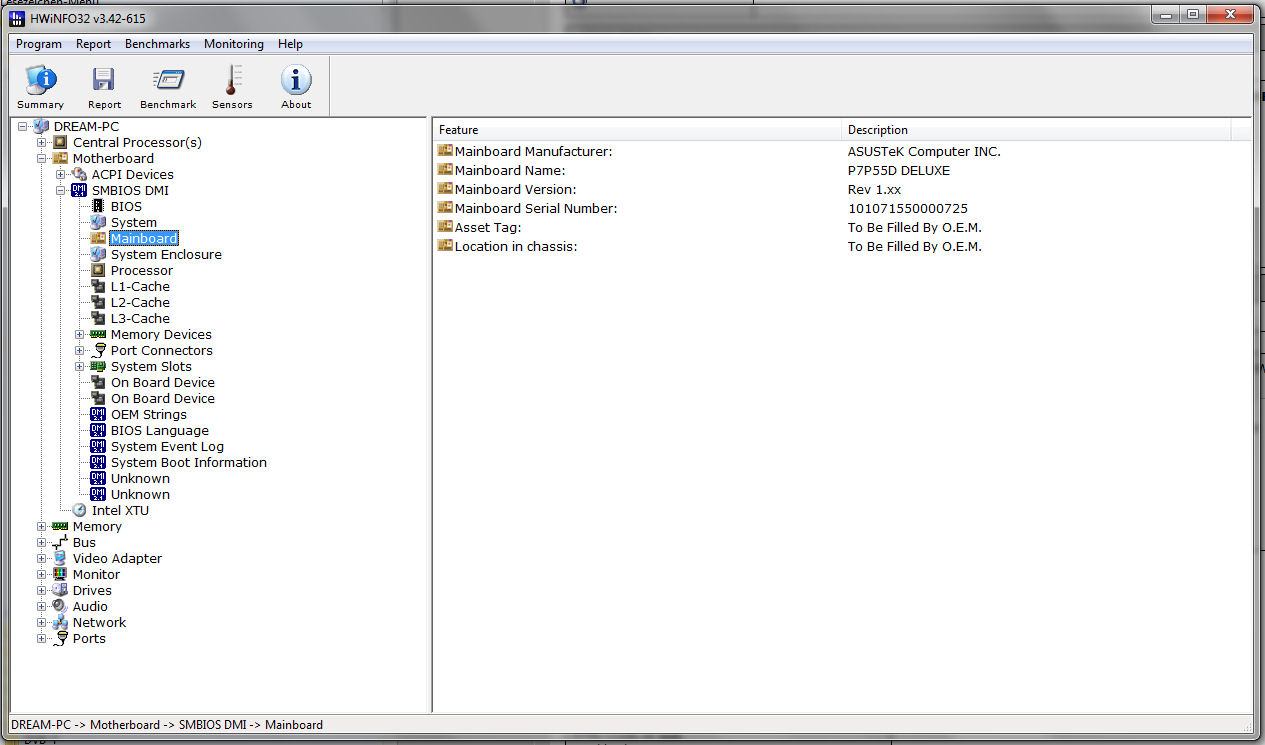The width and height of the screenshot is (1265, 745).
Task: Select the highlighted Mainboard tree item
Action: (x=144, y=239)
